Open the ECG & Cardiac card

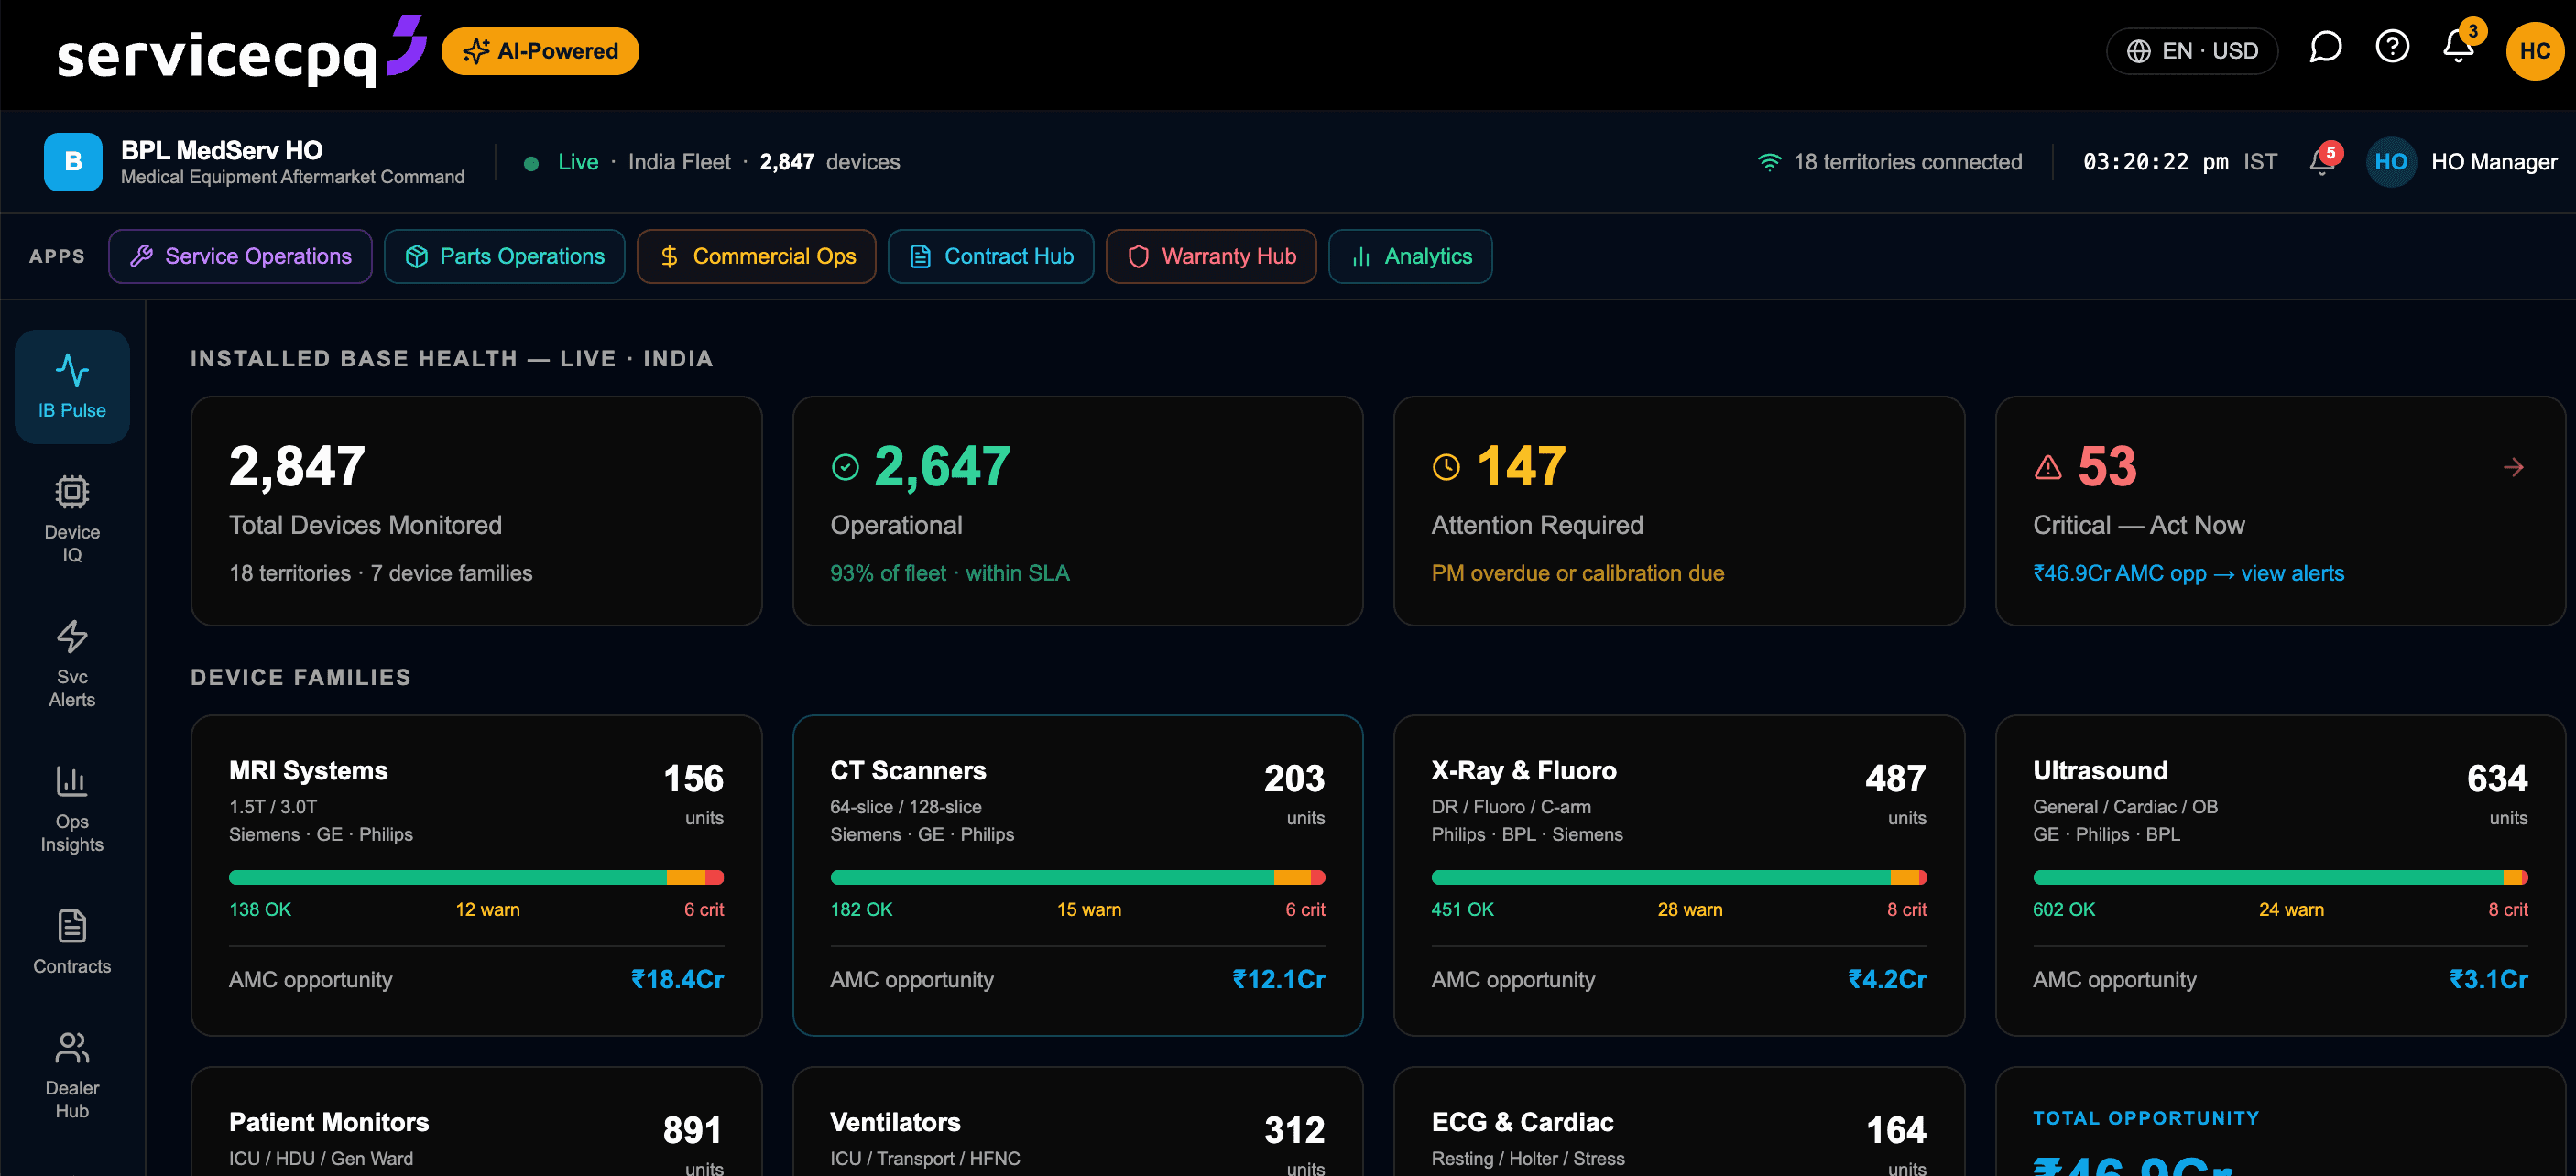(1679, 1122)
